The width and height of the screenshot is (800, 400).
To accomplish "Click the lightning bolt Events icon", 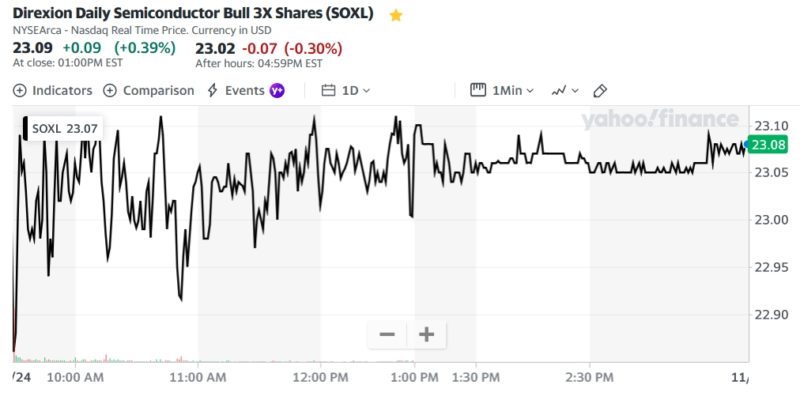I will pos(212,90).
